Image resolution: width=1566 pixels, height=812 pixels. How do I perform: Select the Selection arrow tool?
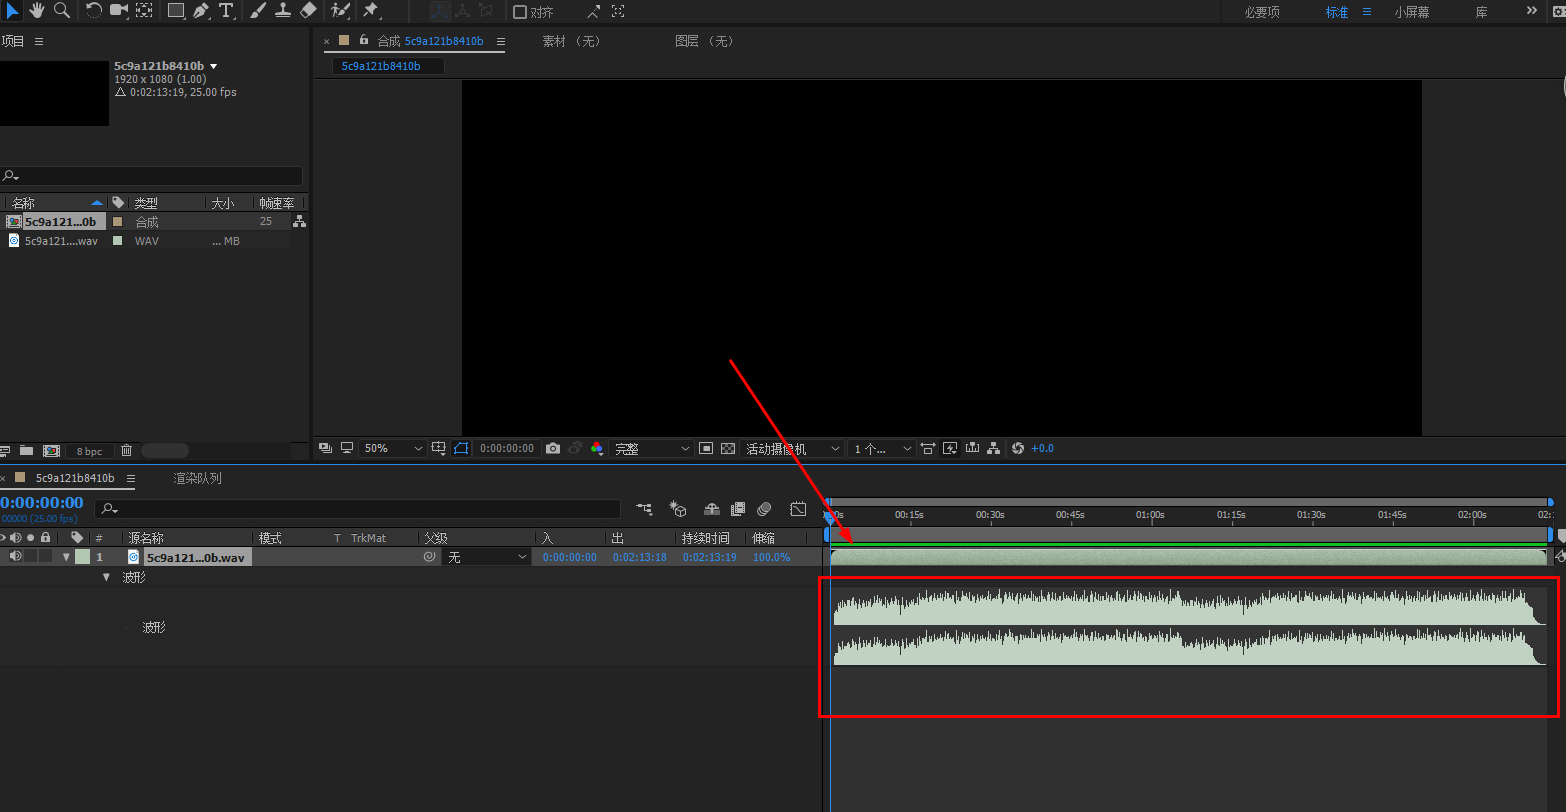click(13, 10)
